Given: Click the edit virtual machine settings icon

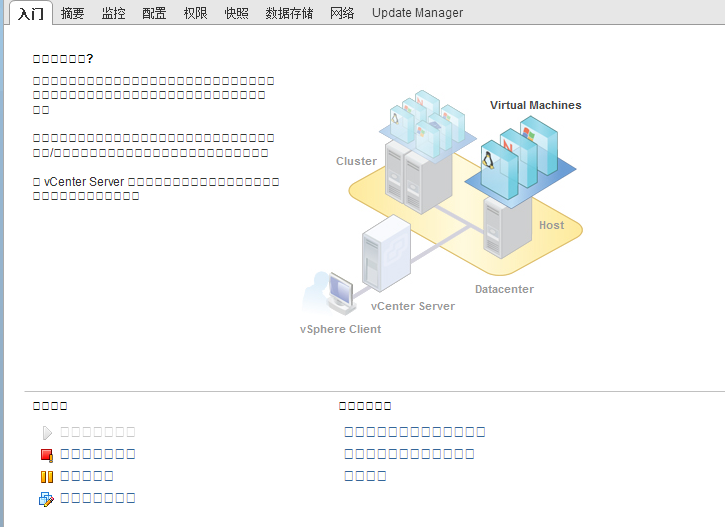Looking at the screenshot, I should click(x=46, y=499).
